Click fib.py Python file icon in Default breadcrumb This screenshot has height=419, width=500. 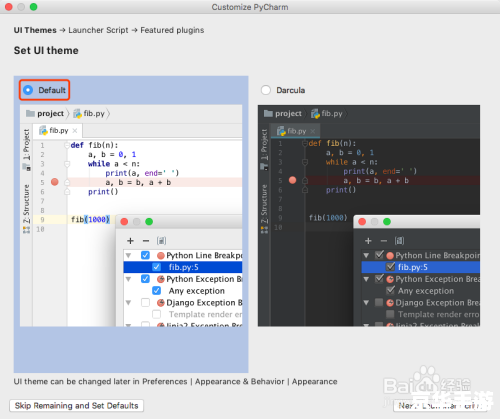[x=77, y=114]
